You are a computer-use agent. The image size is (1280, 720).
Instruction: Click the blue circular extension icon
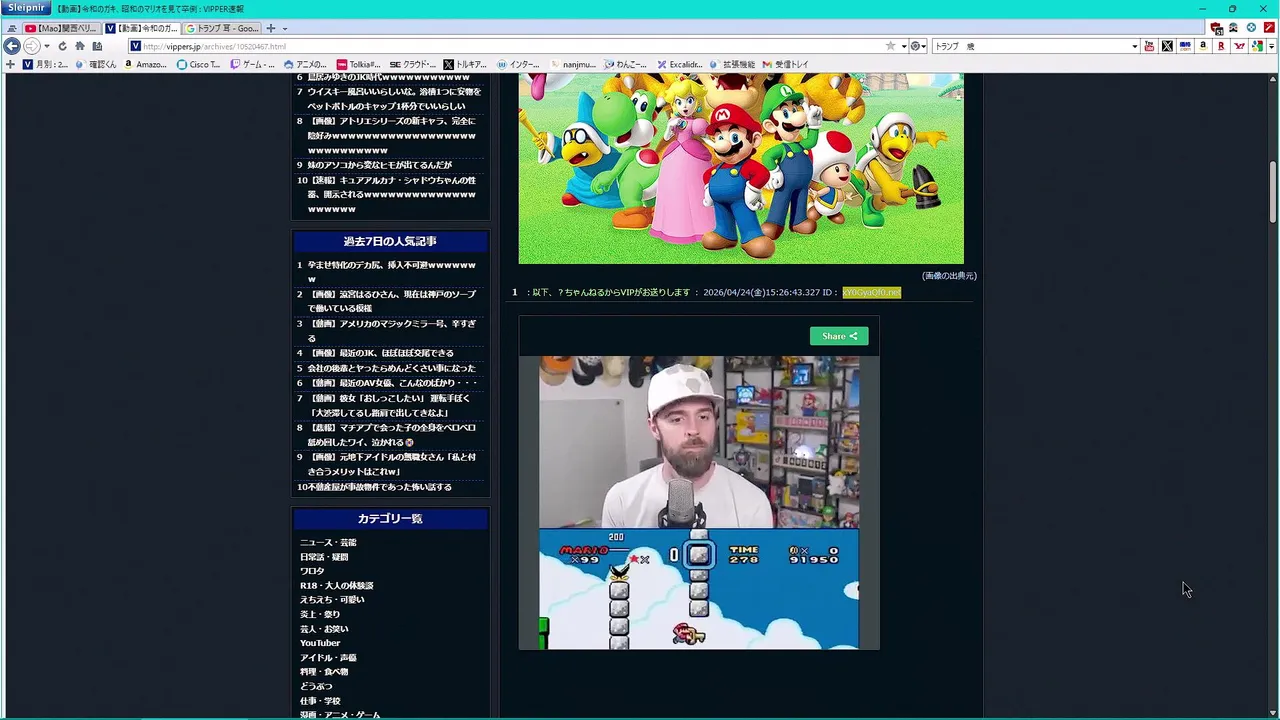point(1251,28)
